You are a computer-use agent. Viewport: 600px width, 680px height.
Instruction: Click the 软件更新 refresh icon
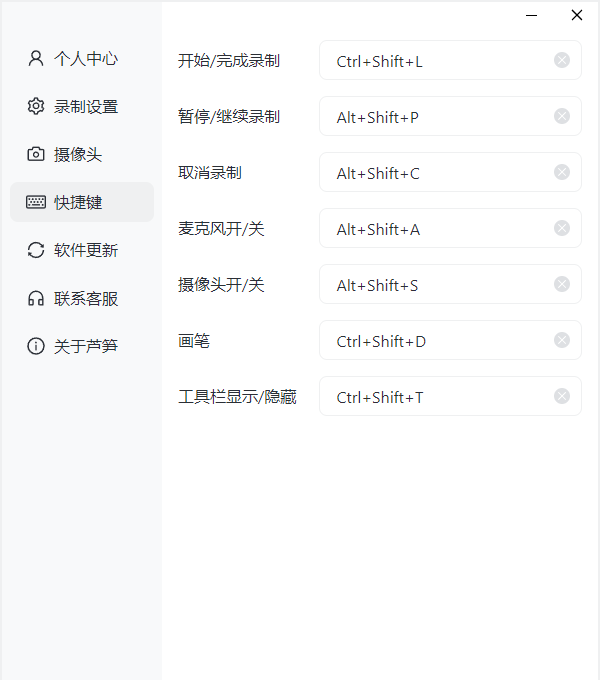[36, 250]
